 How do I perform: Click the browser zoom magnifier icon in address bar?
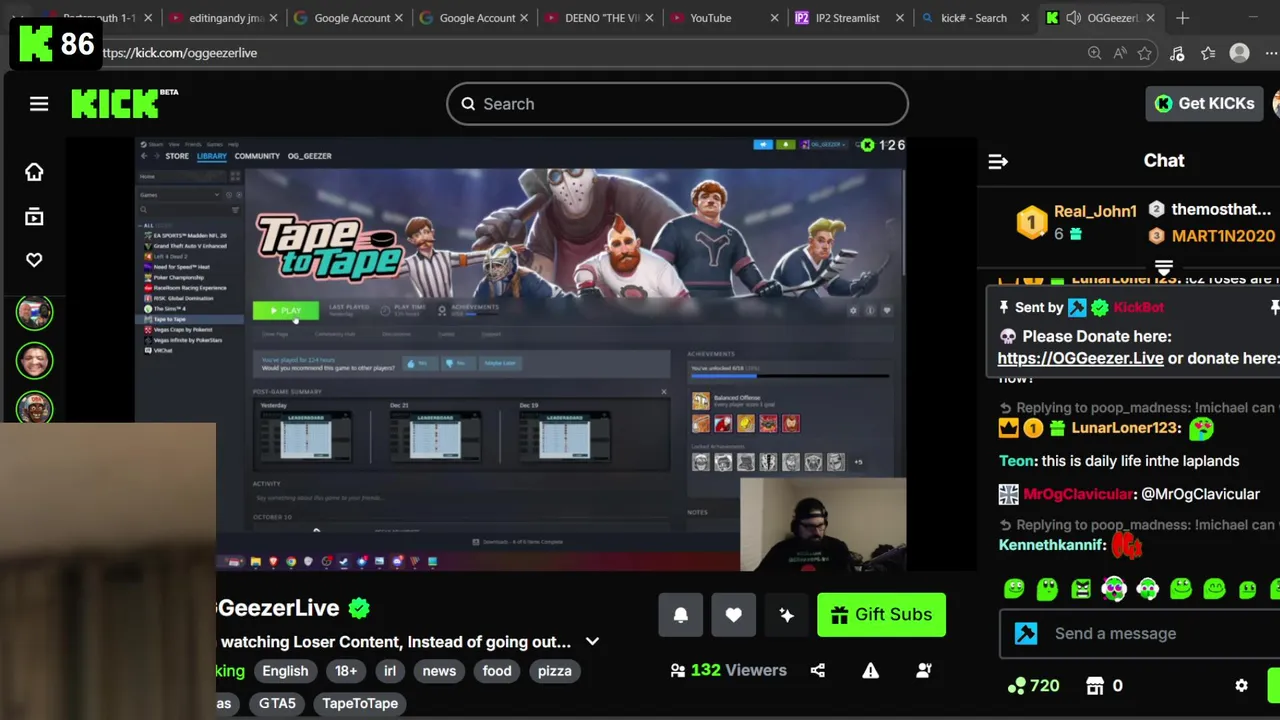(1094, 53)
